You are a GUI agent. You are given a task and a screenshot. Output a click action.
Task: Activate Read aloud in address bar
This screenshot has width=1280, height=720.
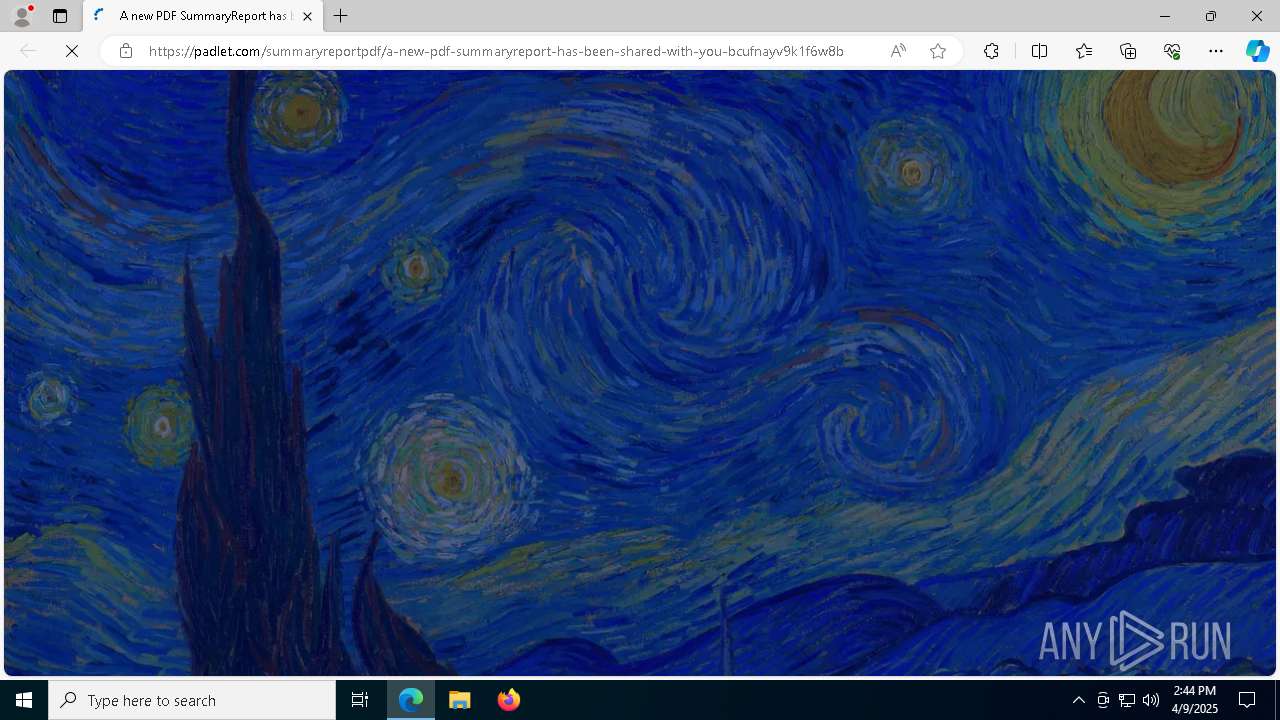pos(898,51)
